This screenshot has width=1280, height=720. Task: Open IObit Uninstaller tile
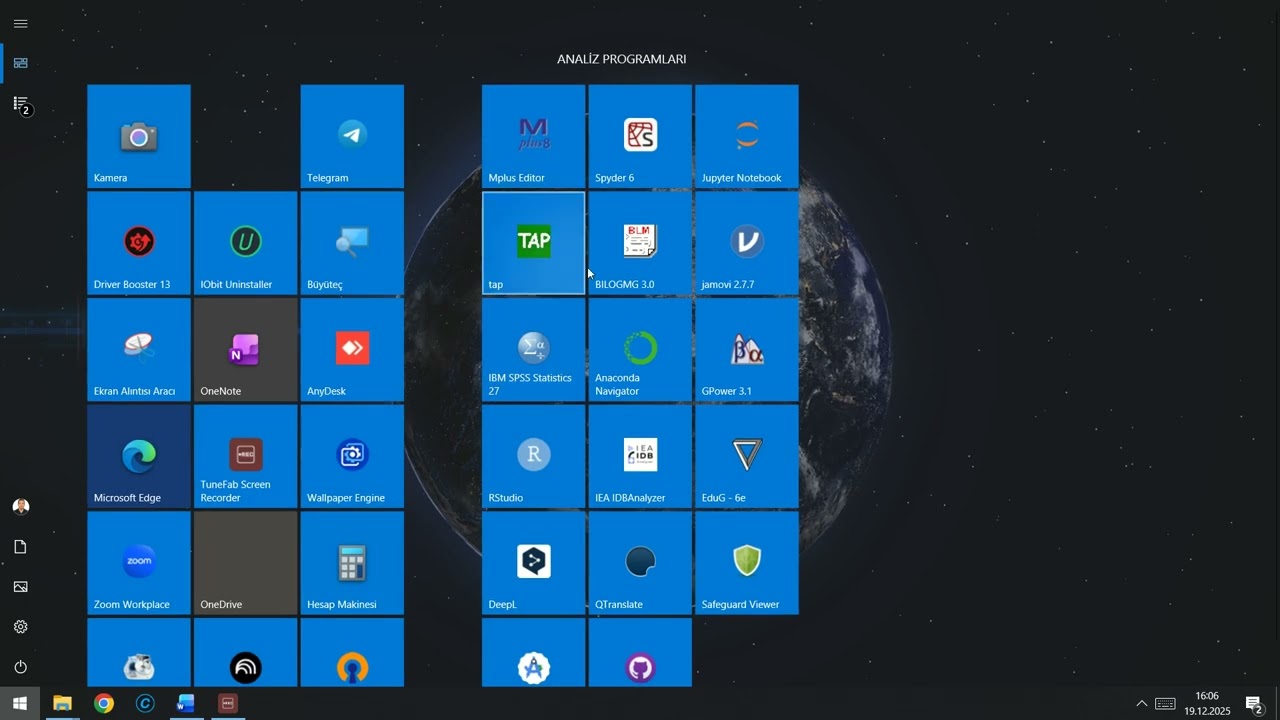coord(246,243)
